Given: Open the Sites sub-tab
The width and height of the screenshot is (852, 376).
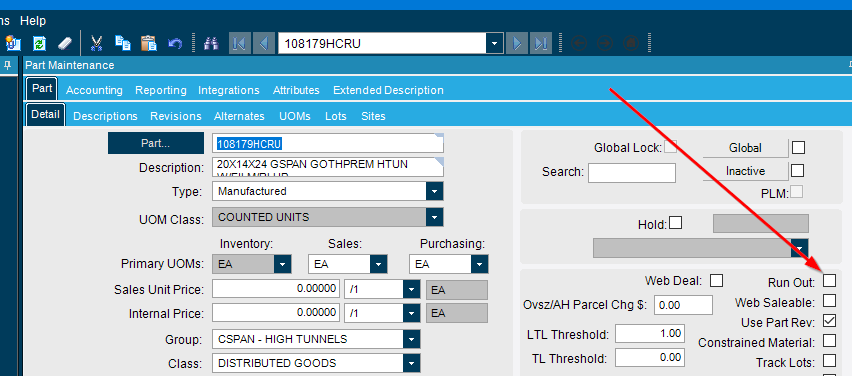Looking at the screenshot, I should pos(373,116).
